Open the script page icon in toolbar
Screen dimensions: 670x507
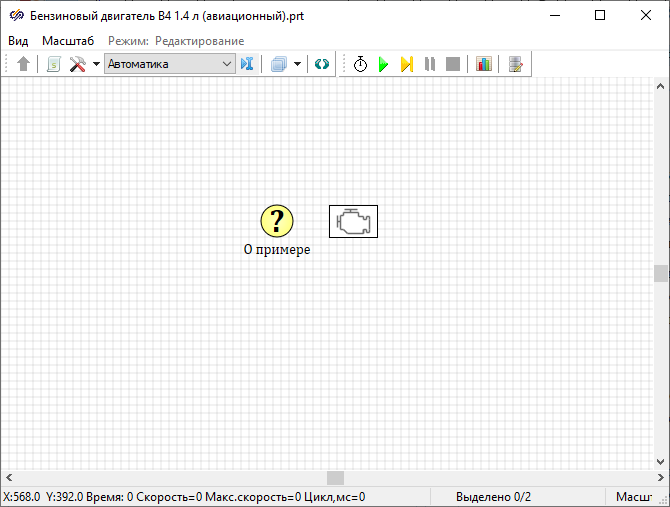pyautogui.click(x=54, y=64)
